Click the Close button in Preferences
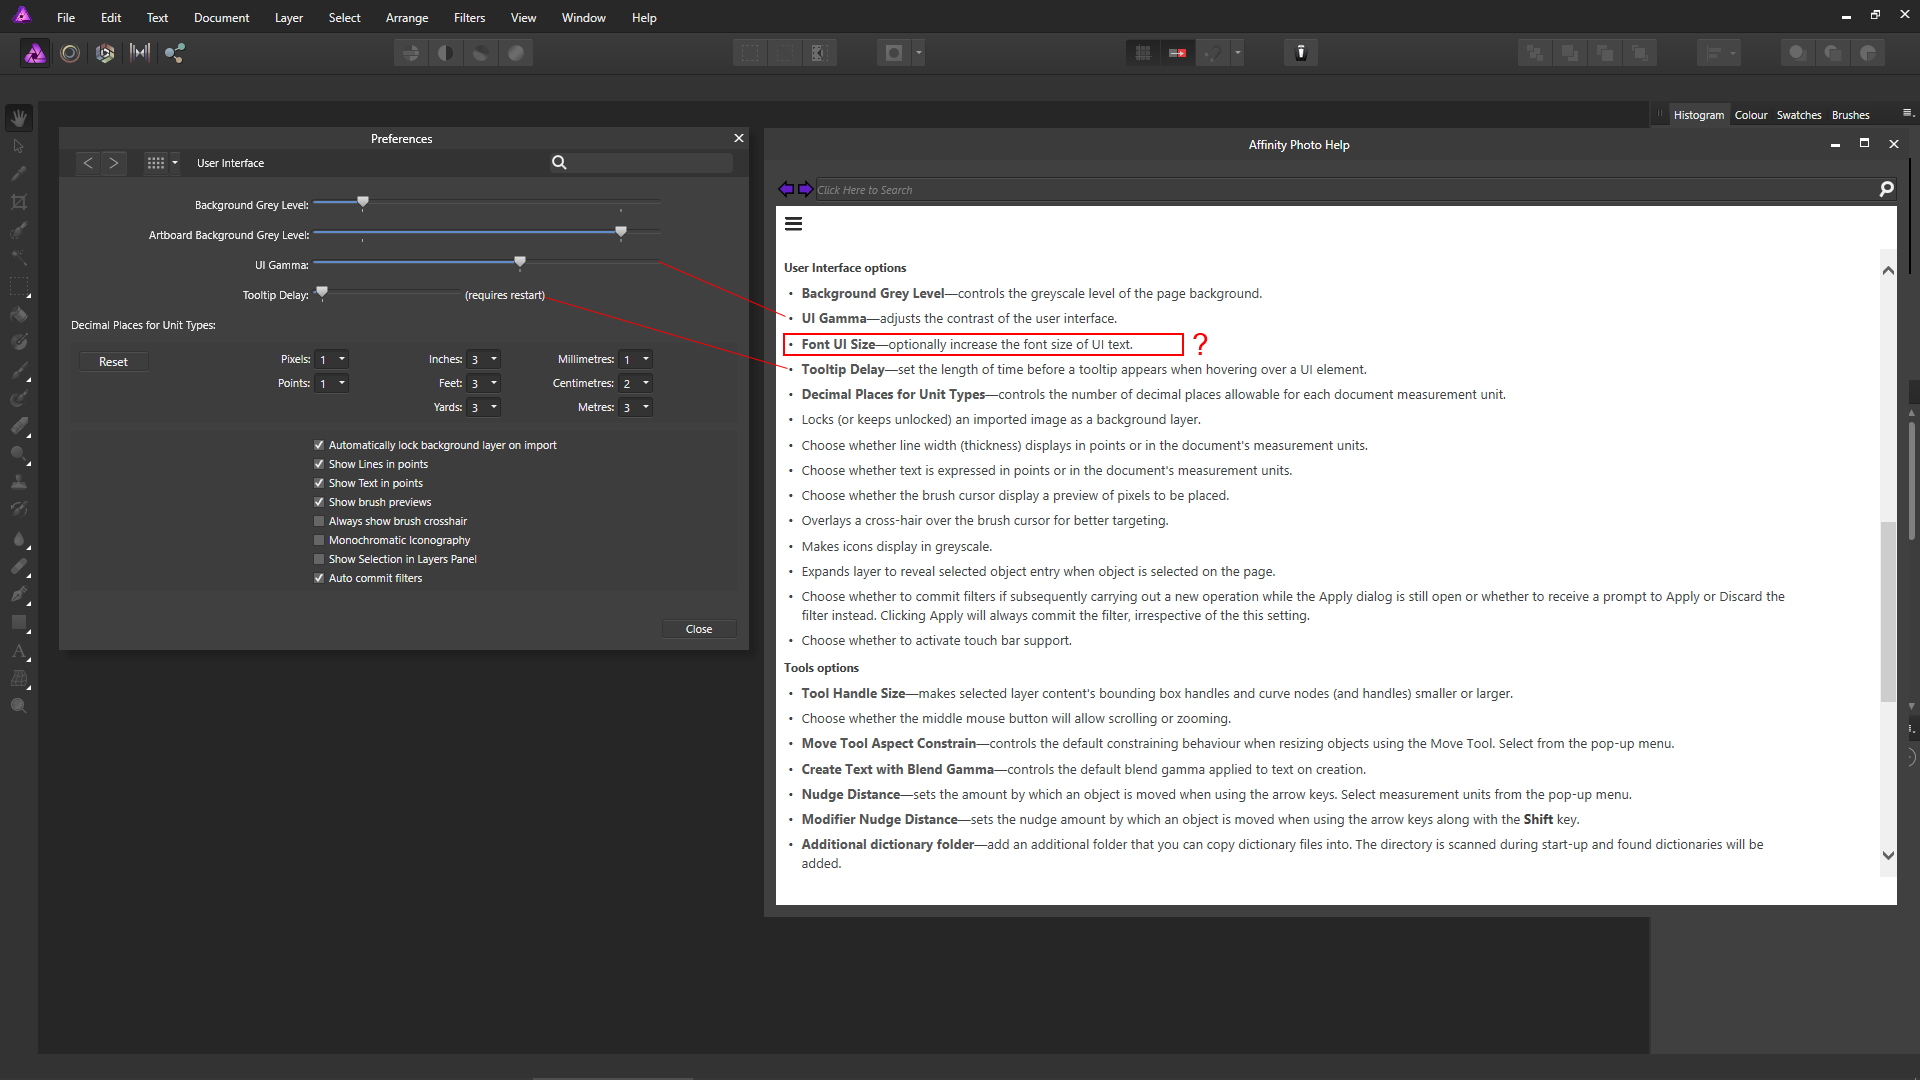 coord(698,629)
